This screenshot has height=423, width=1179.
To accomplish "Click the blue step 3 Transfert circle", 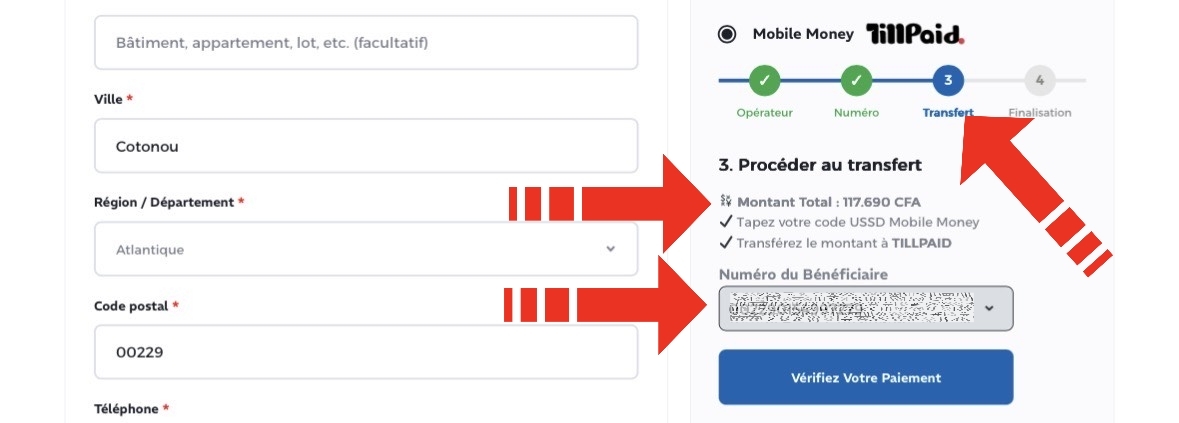I will point(947,80).
